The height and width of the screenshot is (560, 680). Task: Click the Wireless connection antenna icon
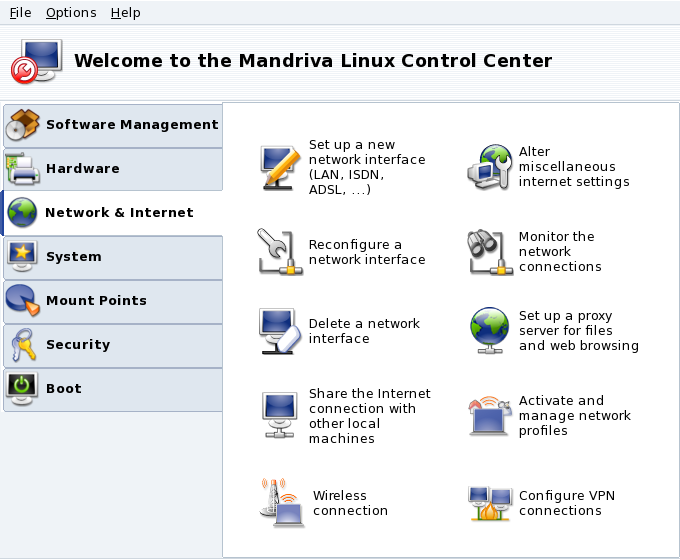(281, 502)
